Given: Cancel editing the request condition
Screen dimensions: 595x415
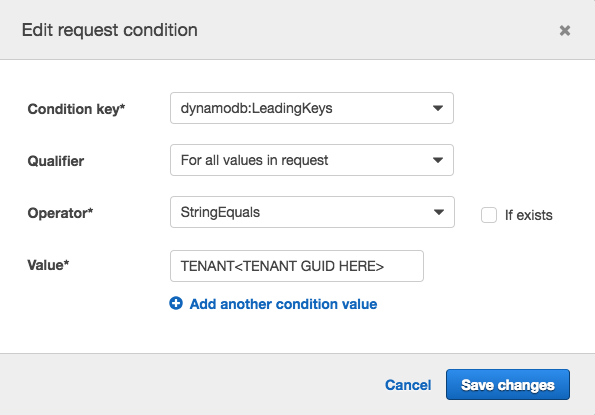Looking at the screenshot, I should [408, 385].
